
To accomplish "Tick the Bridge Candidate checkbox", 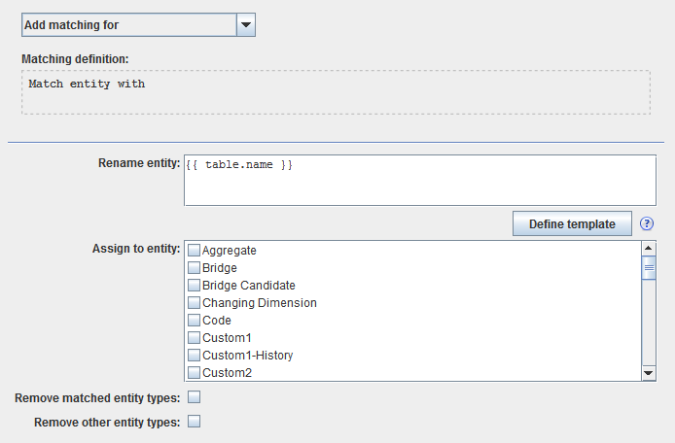I will [195, 285].
